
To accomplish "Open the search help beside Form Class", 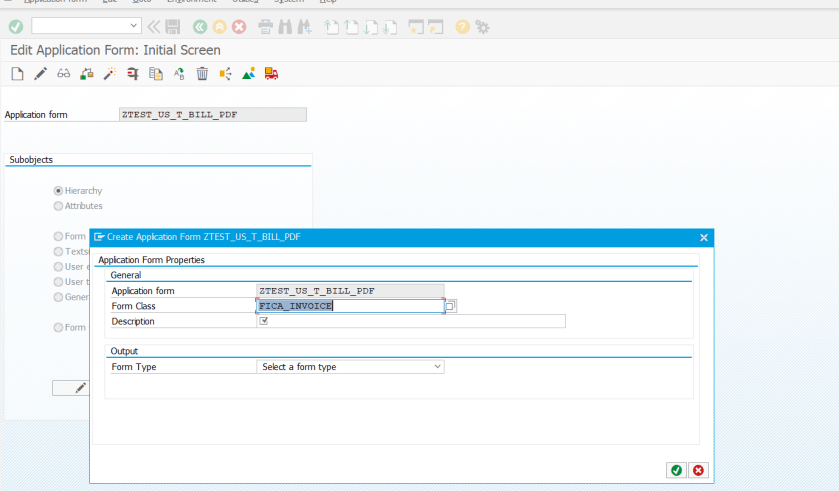I will [451, 306].
